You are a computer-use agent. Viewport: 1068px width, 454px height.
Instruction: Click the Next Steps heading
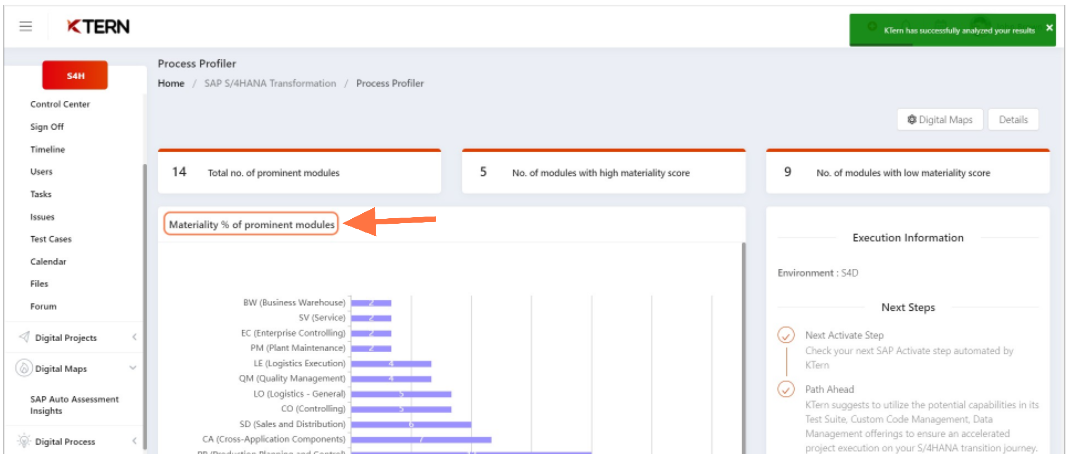pyautogui.click(x=908, y=308)
